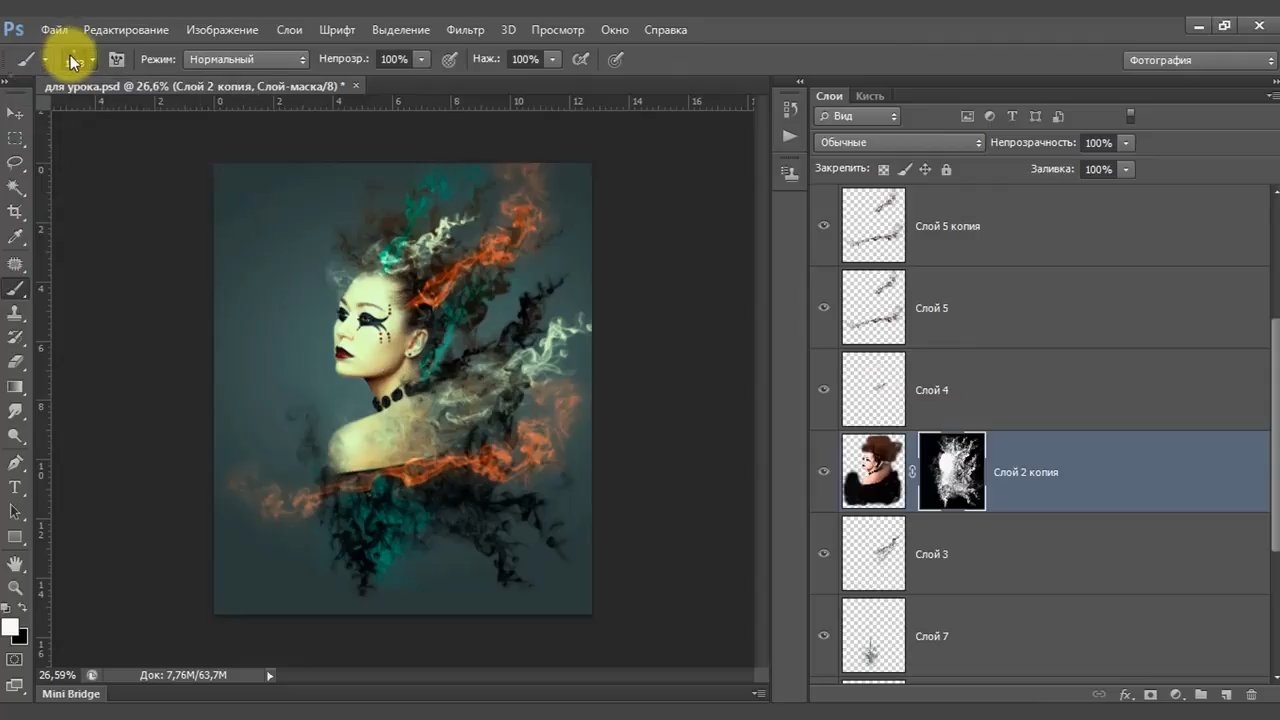Hide layer Слой 5 копия
The height and width of the screenshot is (720, 1280).
click(x=824, y=226)
